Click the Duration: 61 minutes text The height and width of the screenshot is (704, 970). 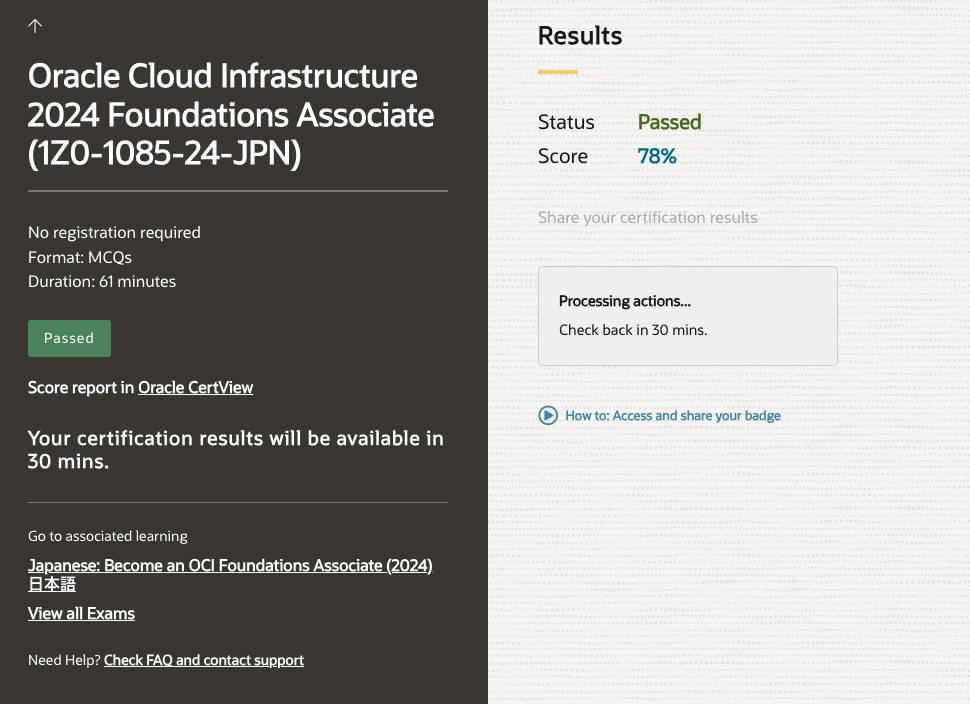pos(102,281)
